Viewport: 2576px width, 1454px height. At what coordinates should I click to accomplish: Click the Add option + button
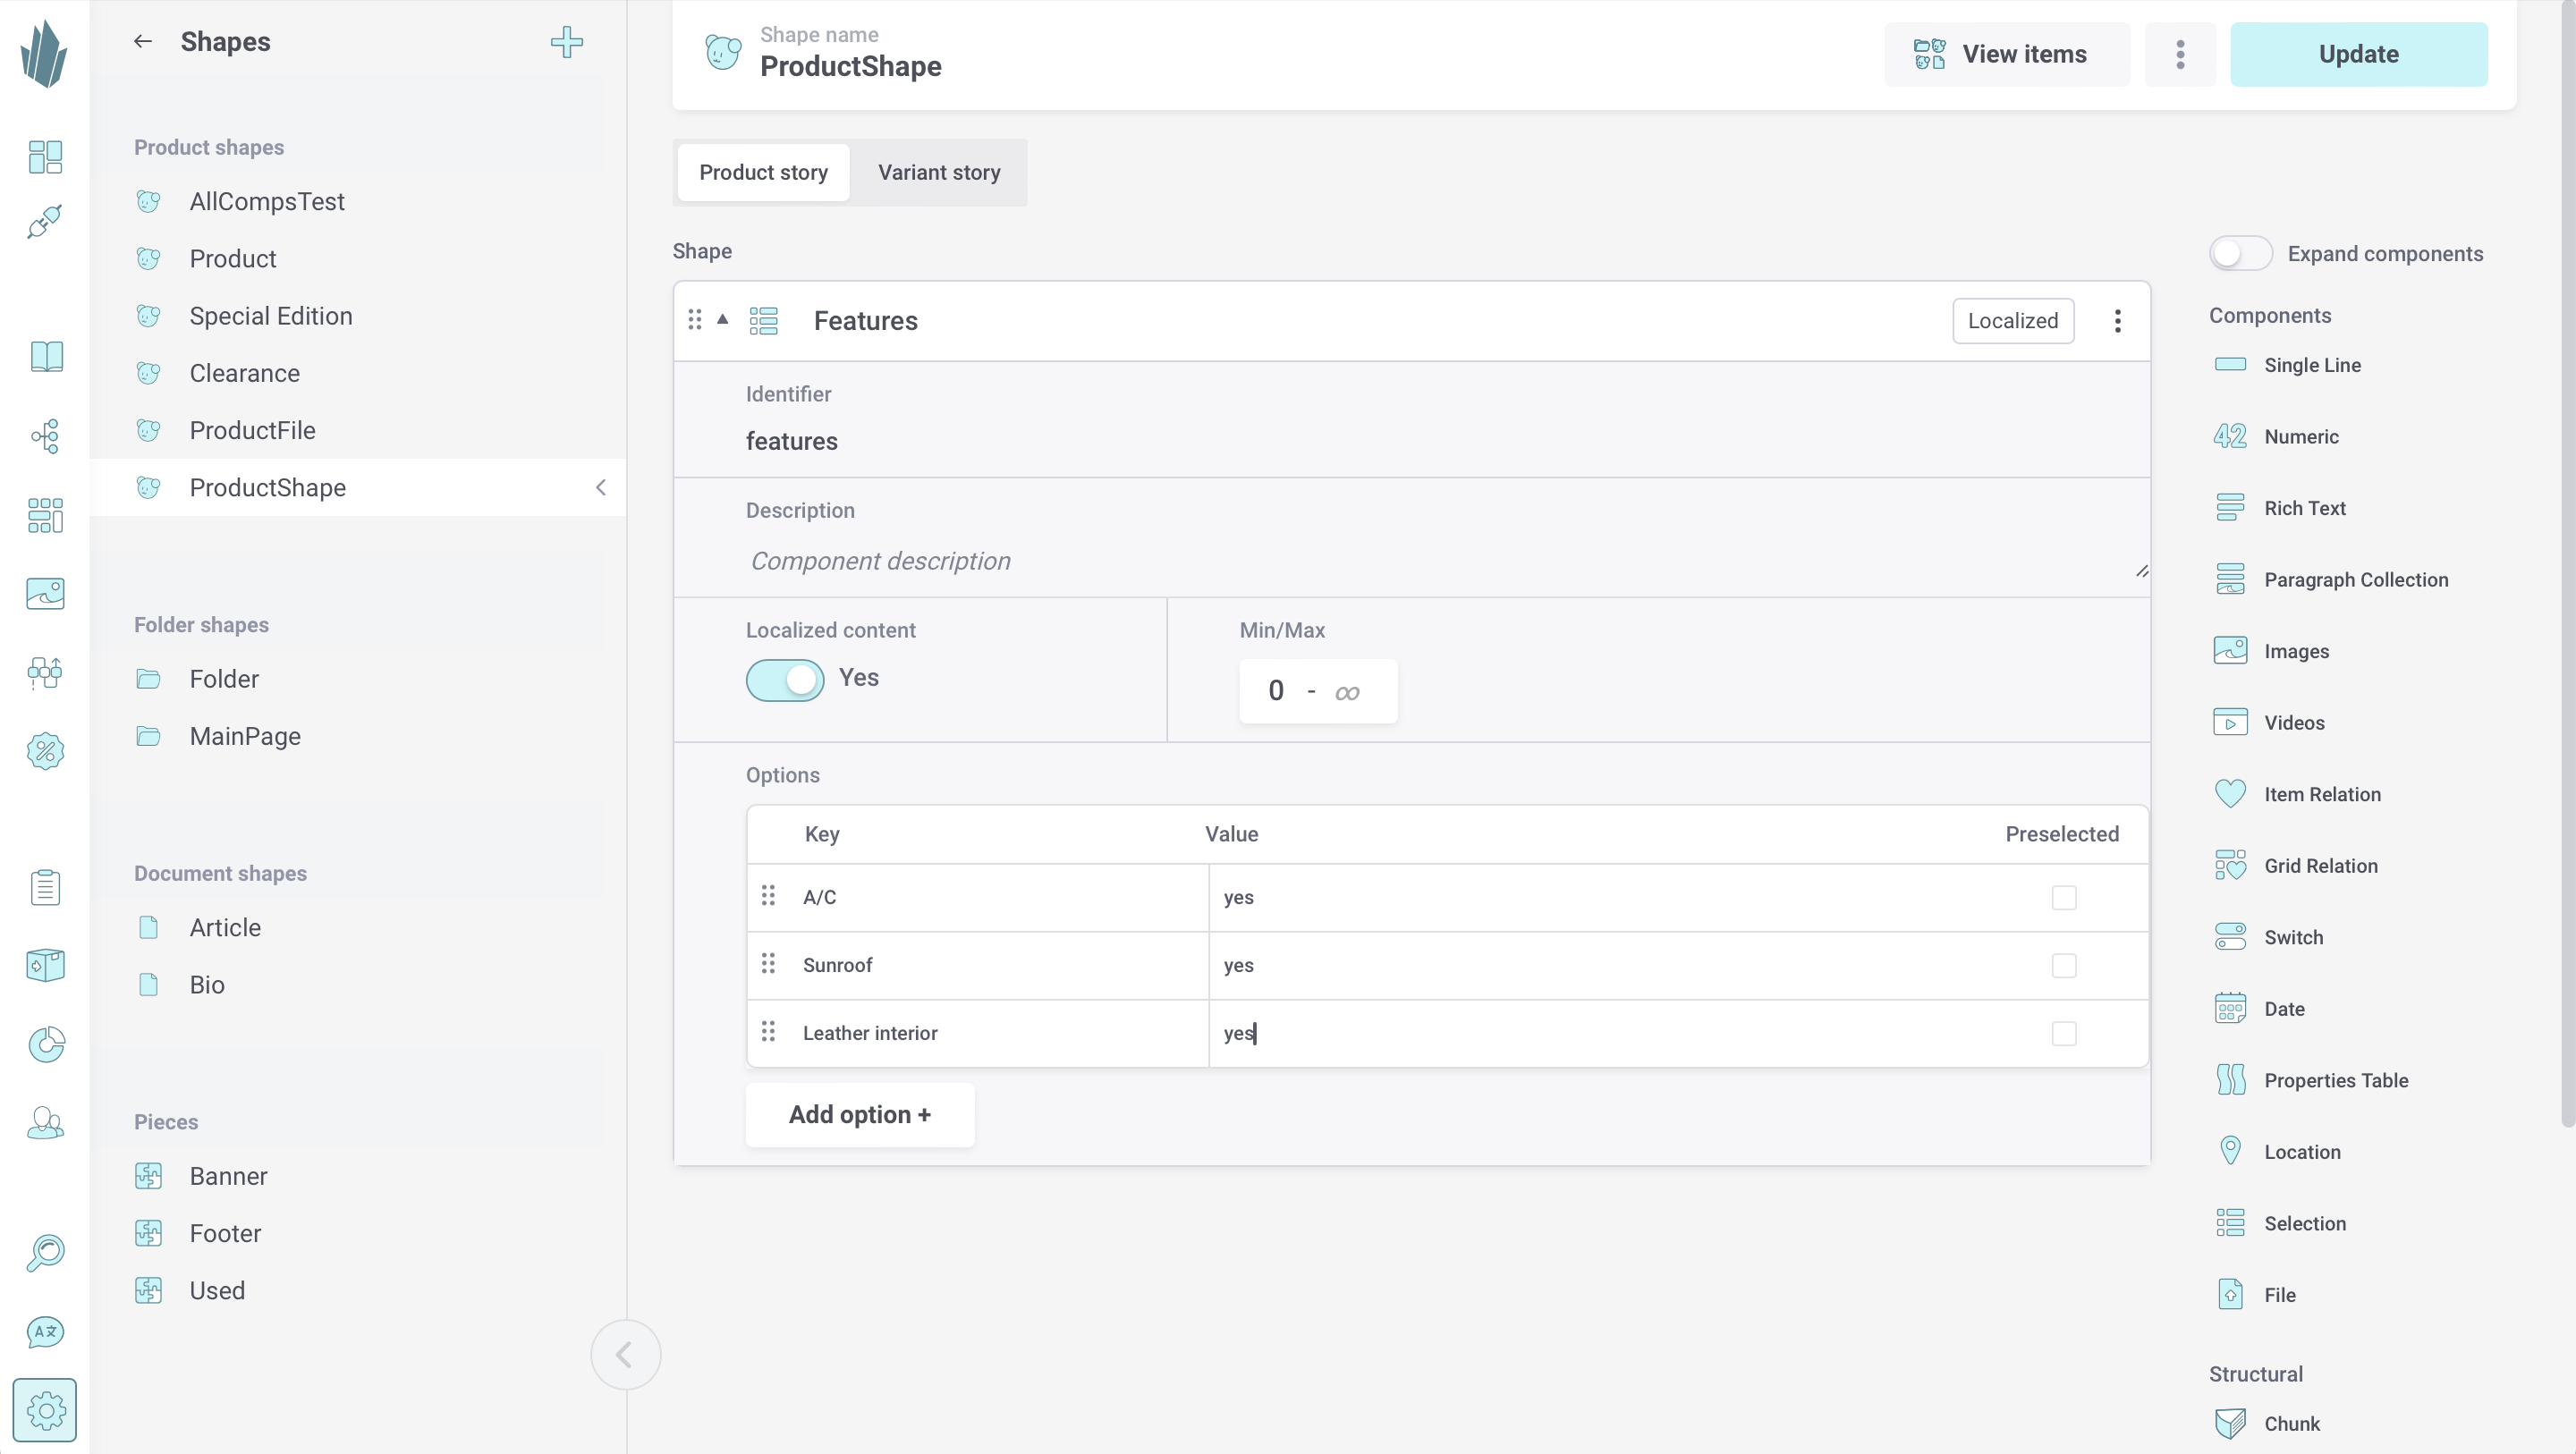(x=860, y=1114)
